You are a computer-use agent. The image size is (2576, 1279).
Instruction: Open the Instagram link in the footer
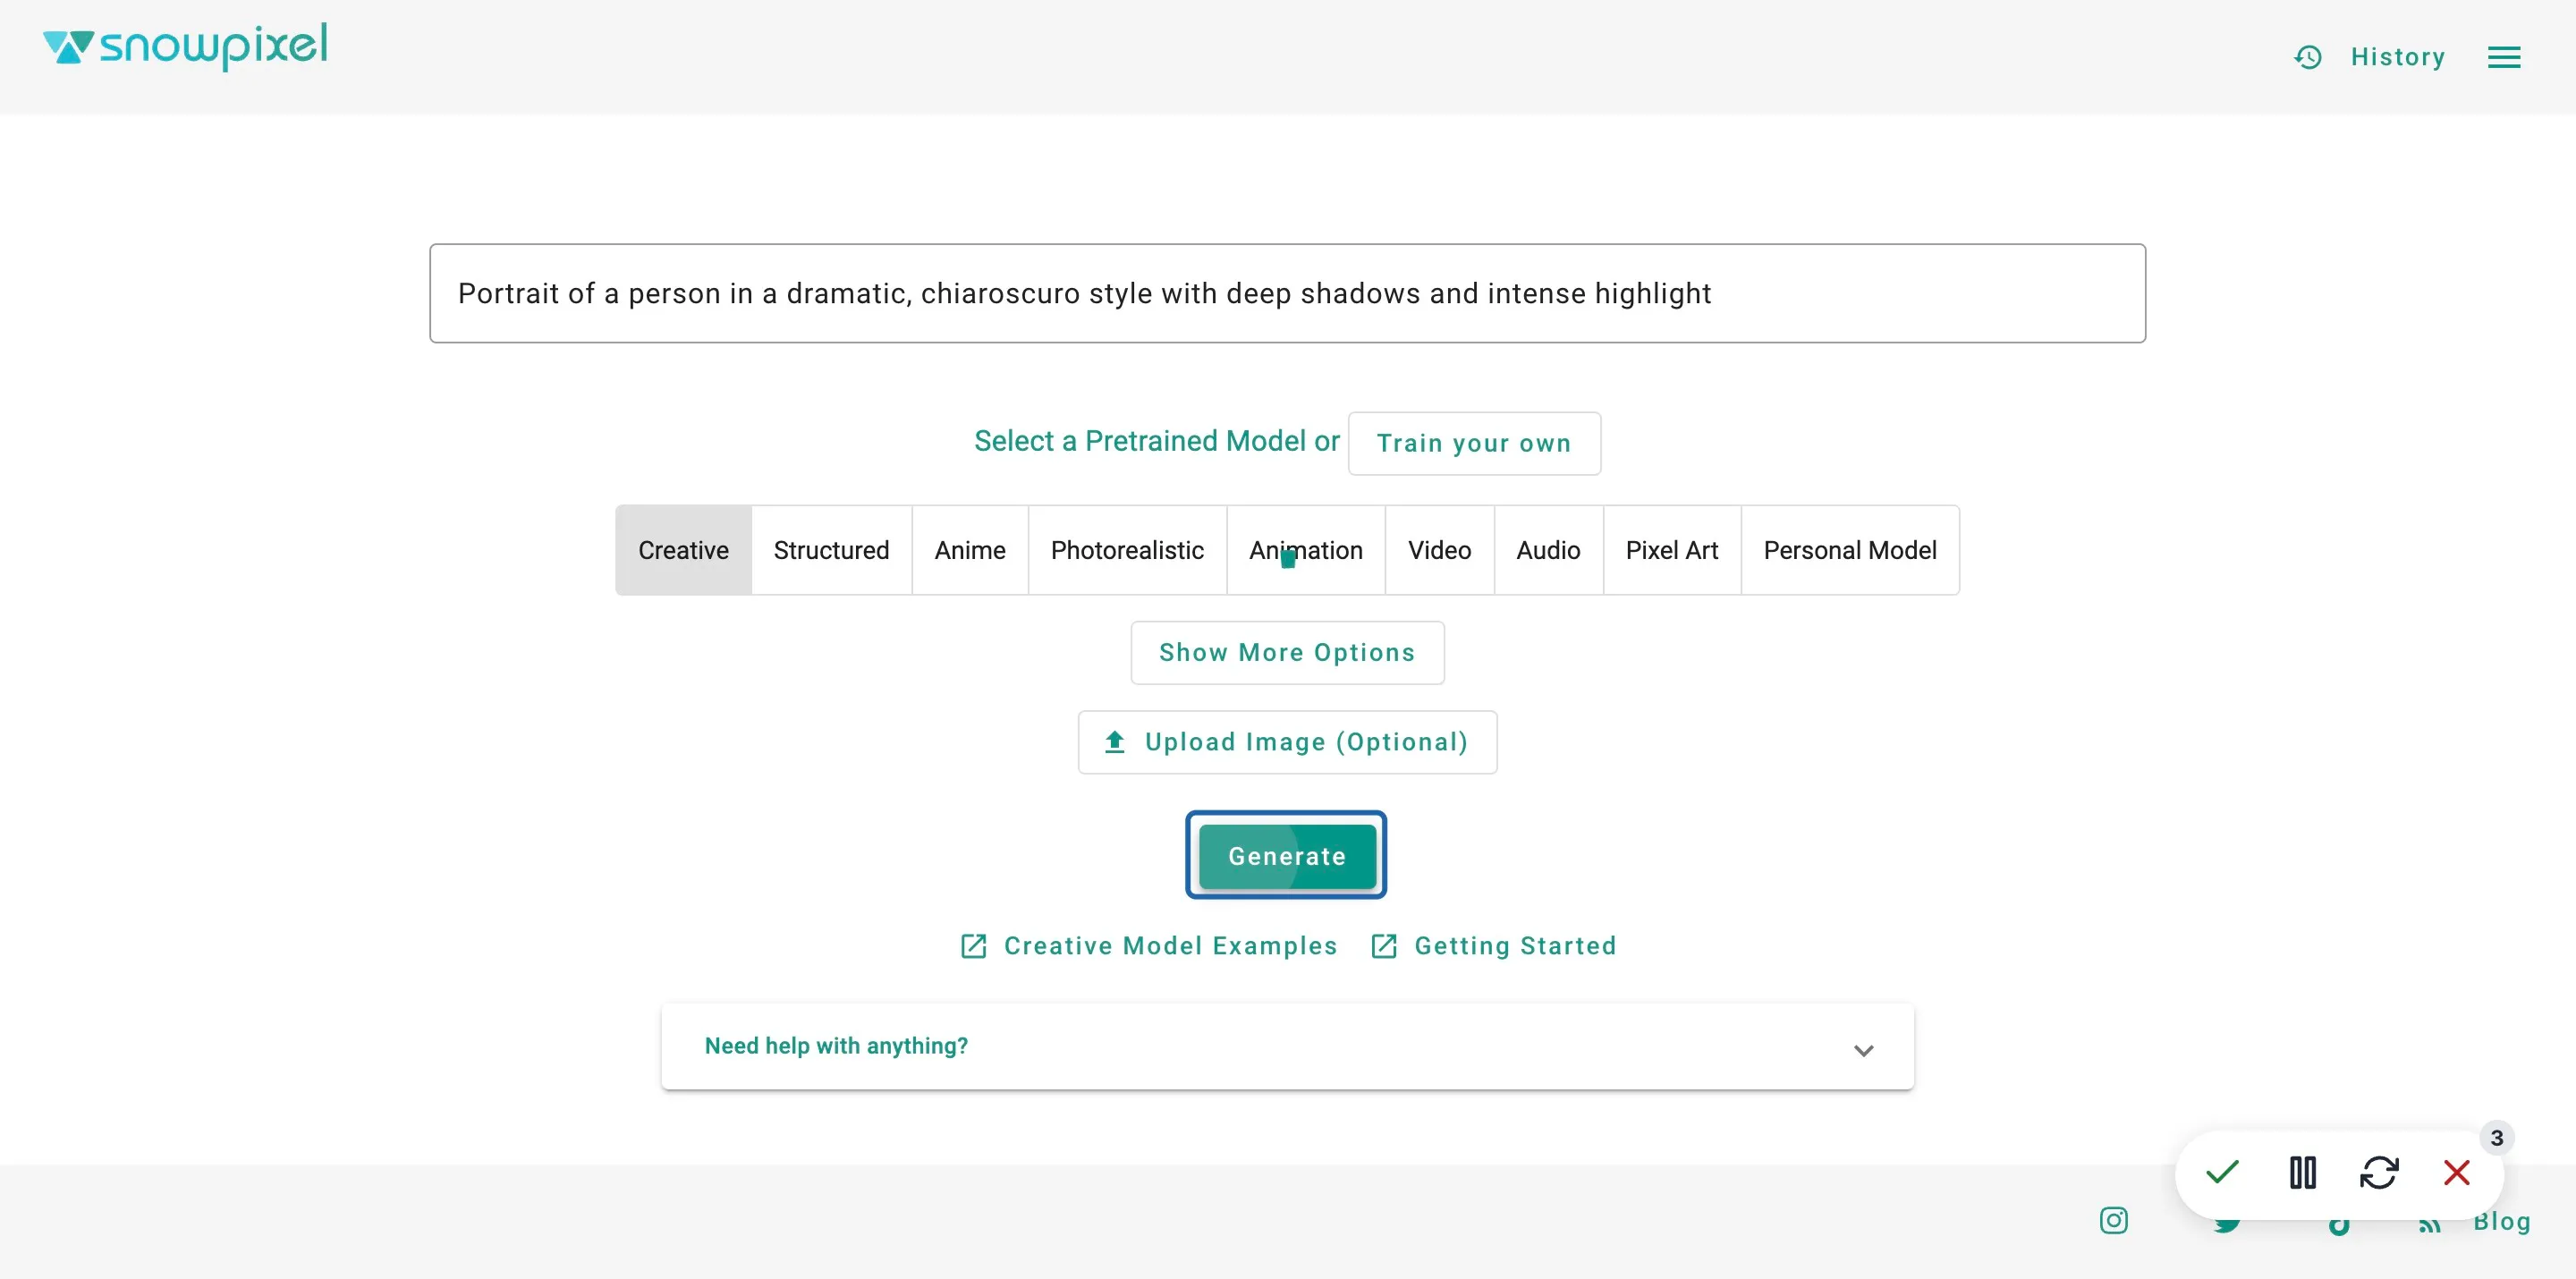coord(2113,1220)
